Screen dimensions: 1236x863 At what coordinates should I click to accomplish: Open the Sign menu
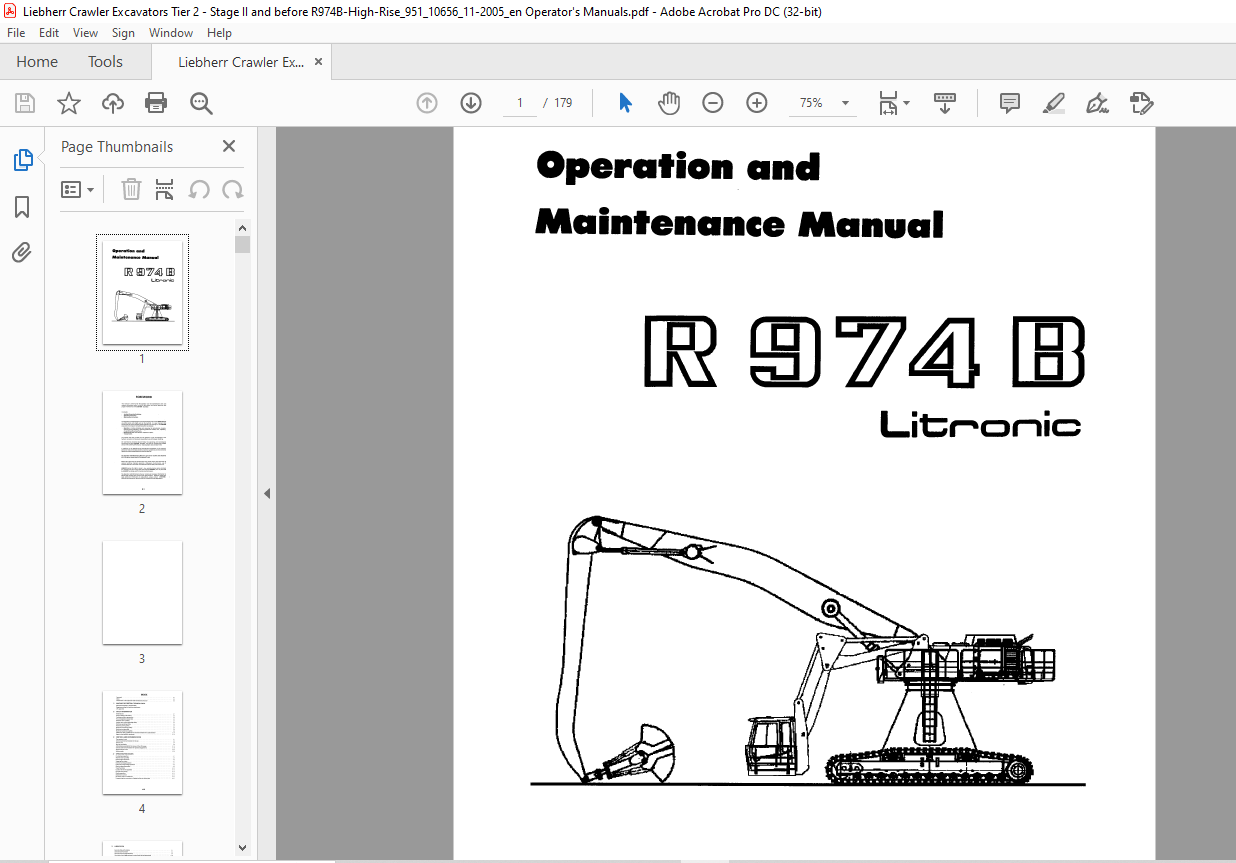coord(123,33)
